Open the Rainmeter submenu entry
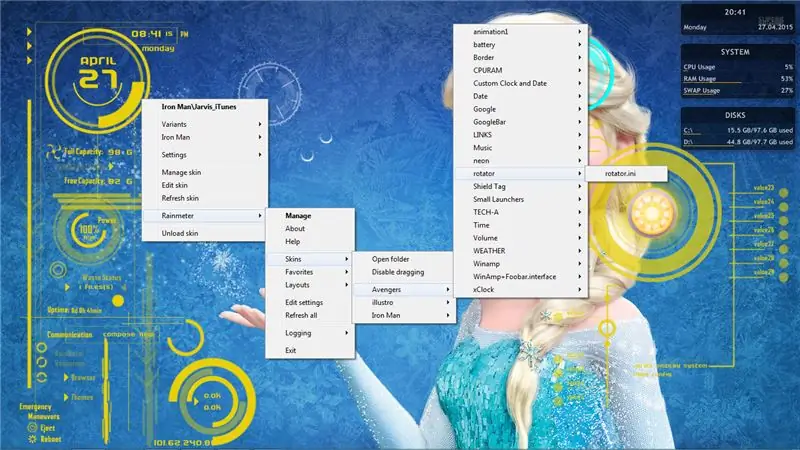Viewport: 800px width, 450px height. tap(205, 216)
